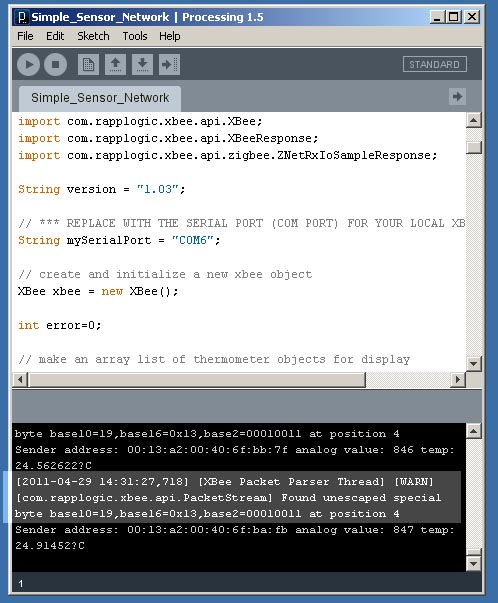This screenshot has width=498, height=603.
Task: Click the Processing app icon in title bar
Action: [22, 17]
